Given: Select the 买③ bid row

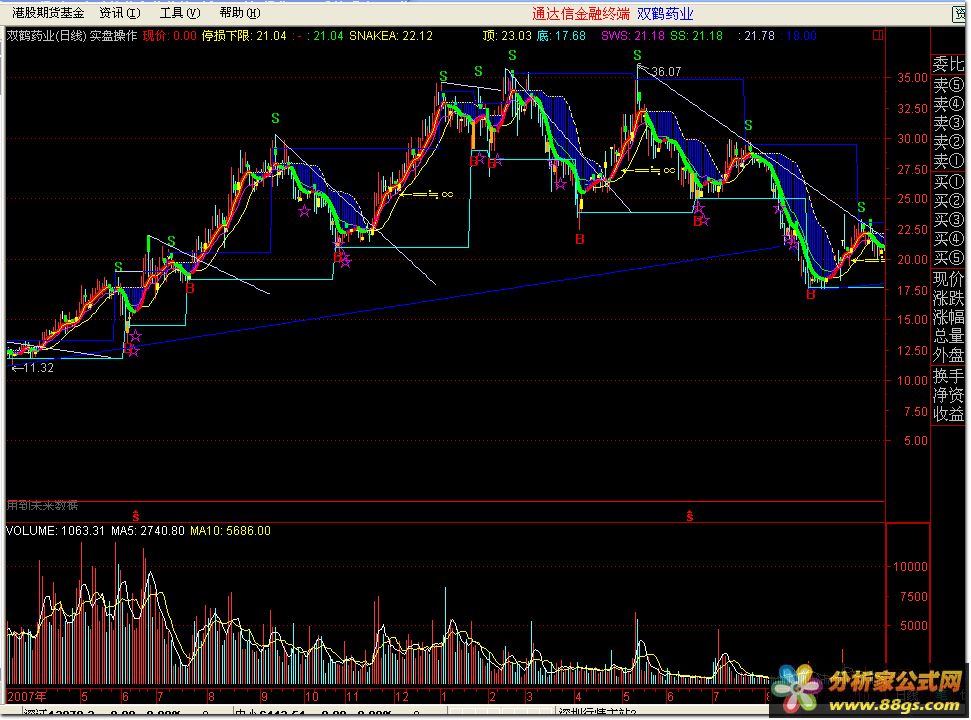Looking at the screenshot, I should click(948, 220).
